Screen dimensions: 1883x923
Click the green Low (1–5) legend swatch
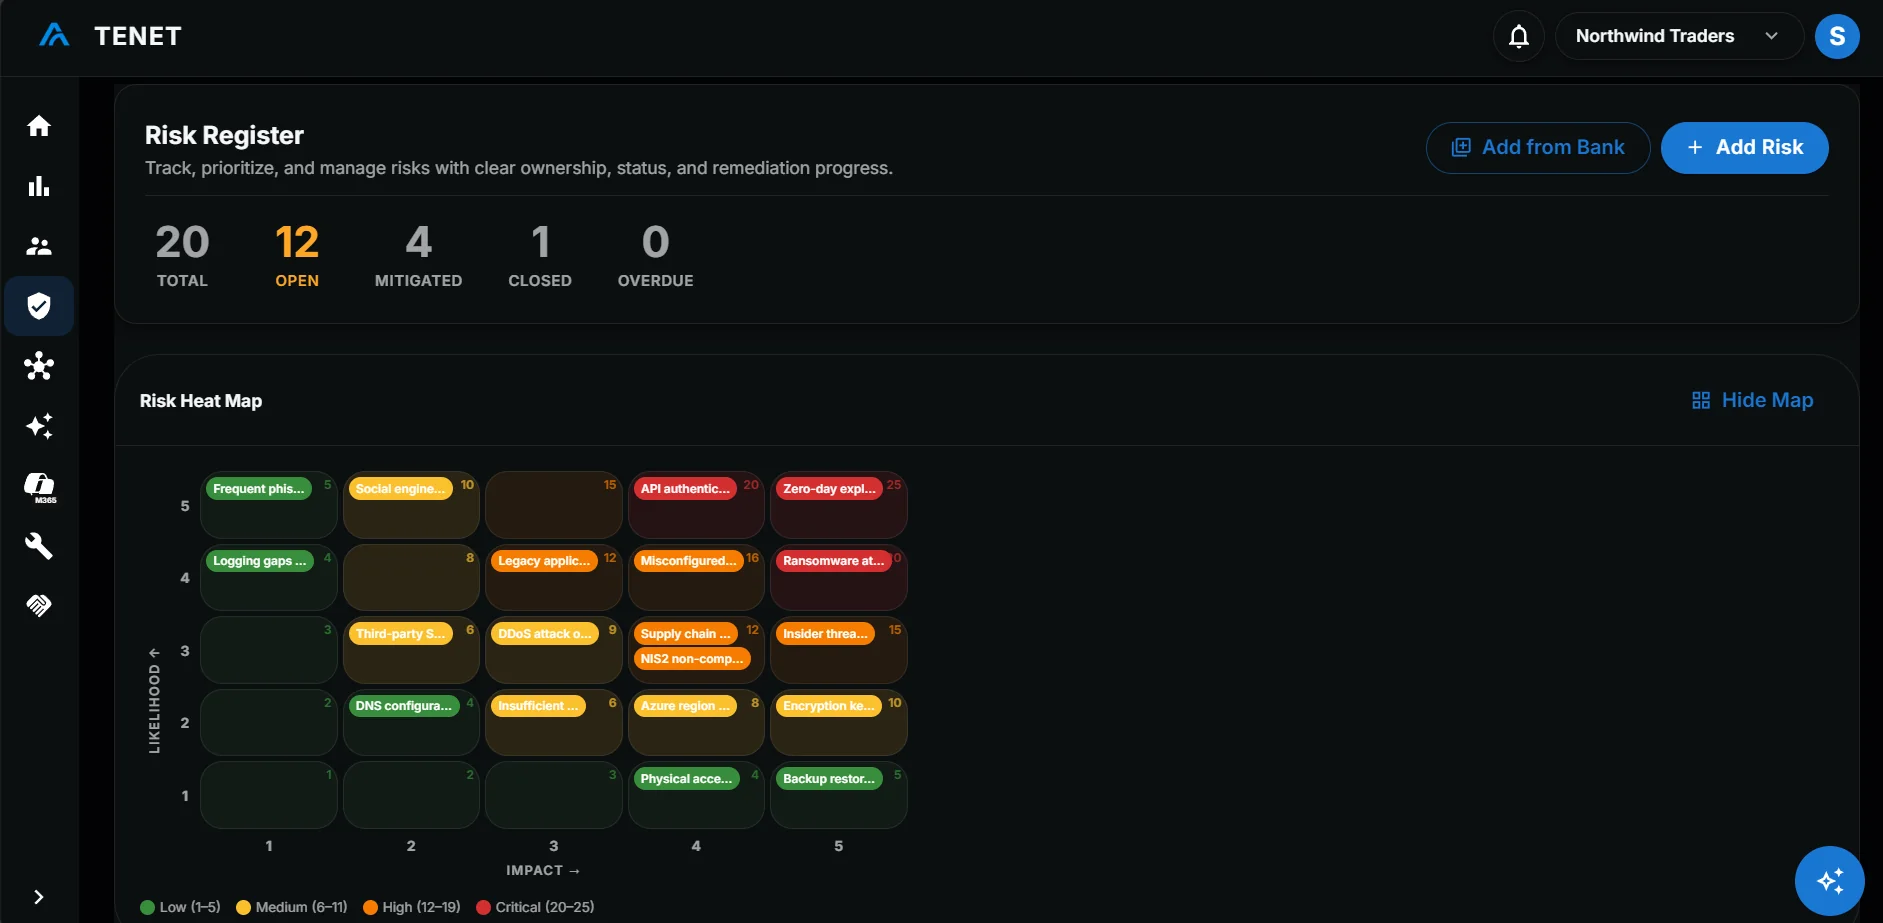point(148,907)
